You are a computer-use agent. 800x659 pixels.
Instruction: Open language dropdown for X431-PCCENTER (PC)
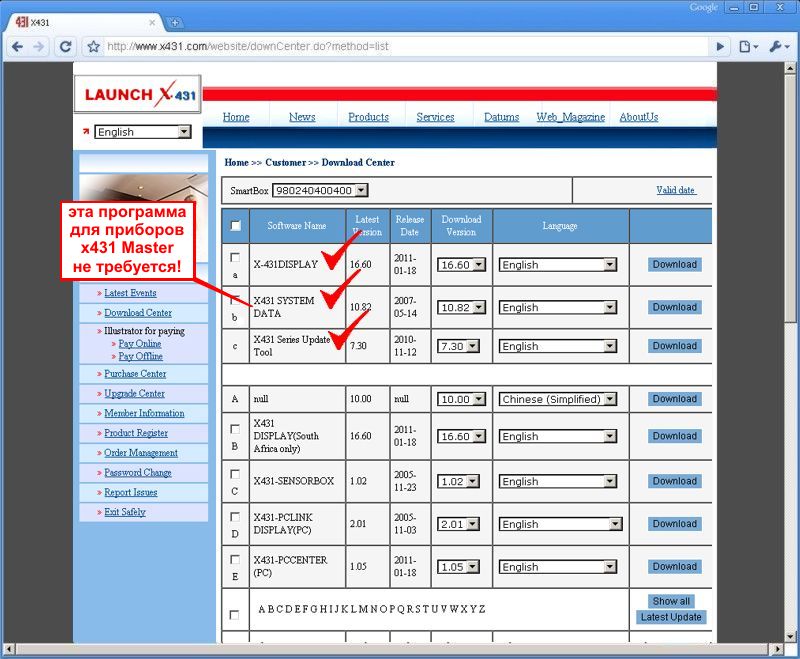pos(558,567)
